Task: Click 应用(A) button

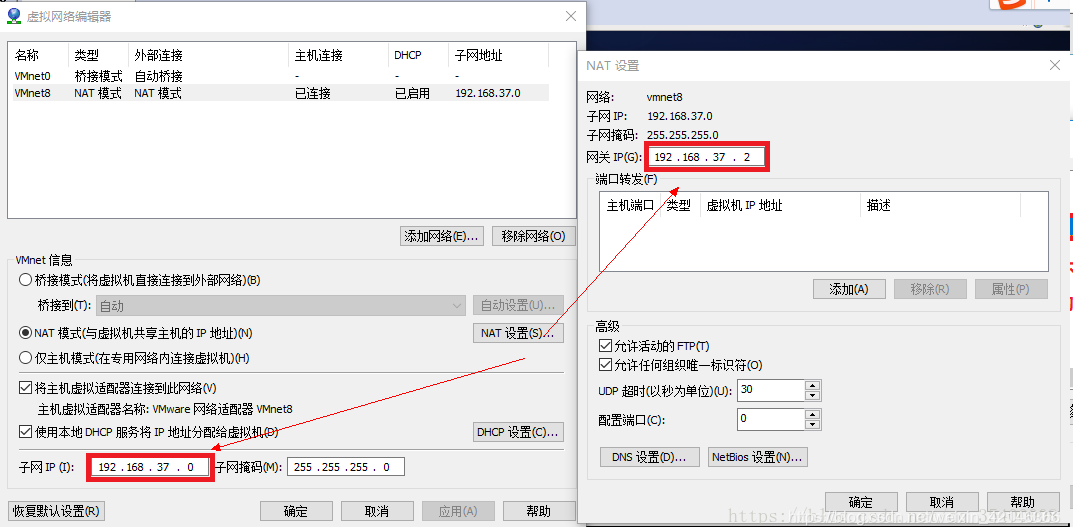Action: point(458,511)
